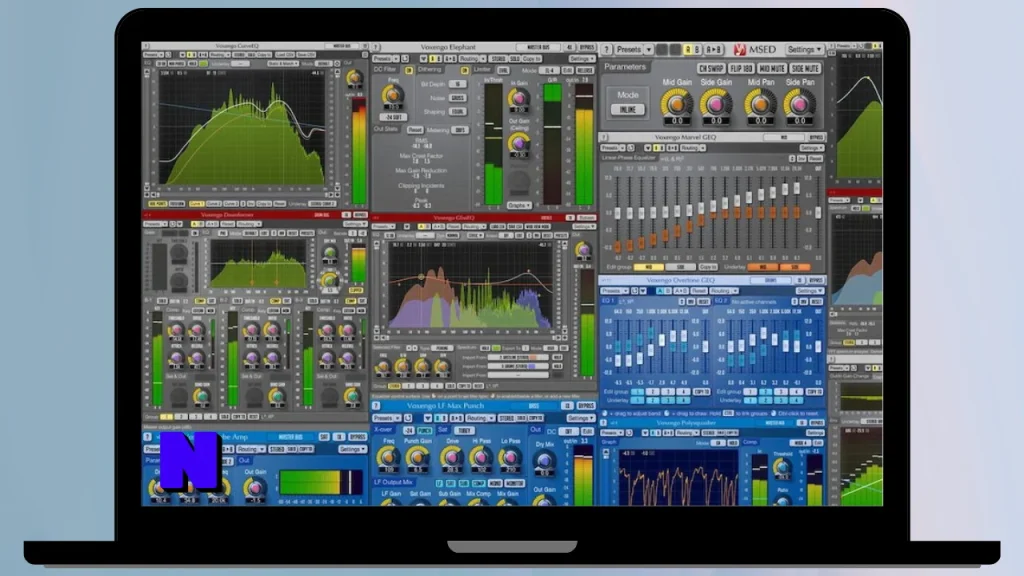Open the Elephant Graphs dropdown
Screen dimensions: 1024x576
tap(519, 205)
